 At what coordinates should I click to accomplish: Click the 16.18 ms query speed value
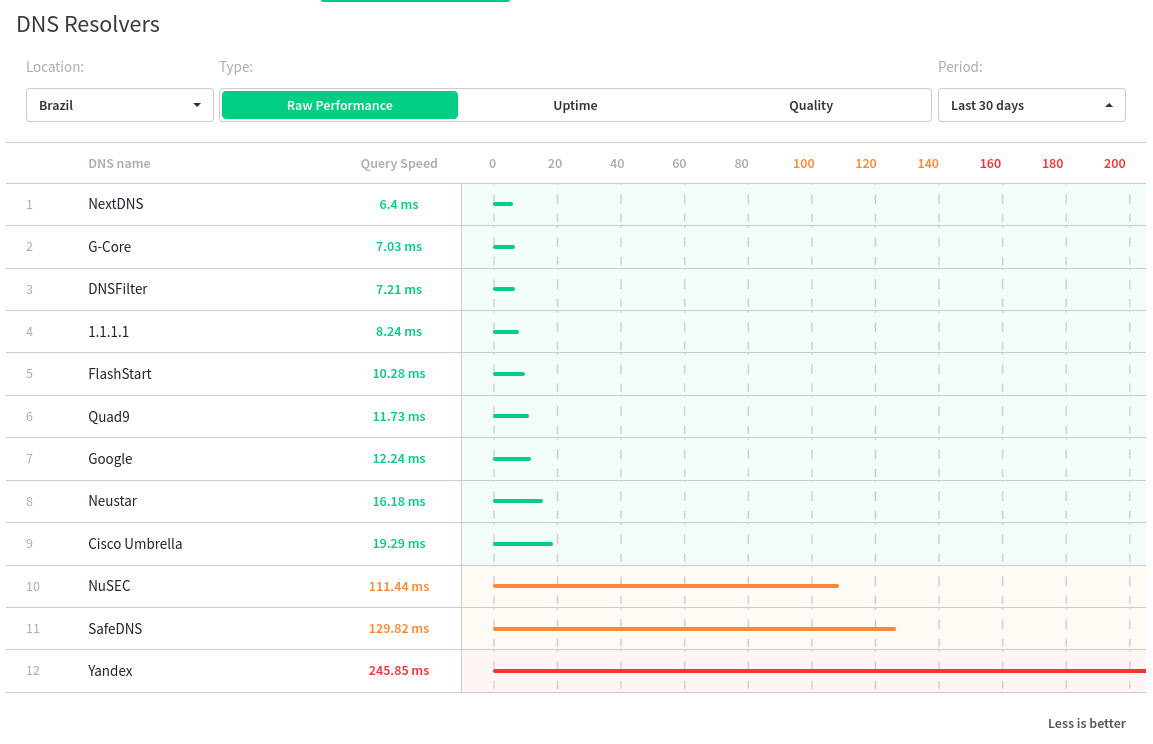click(x=399, y=501)
